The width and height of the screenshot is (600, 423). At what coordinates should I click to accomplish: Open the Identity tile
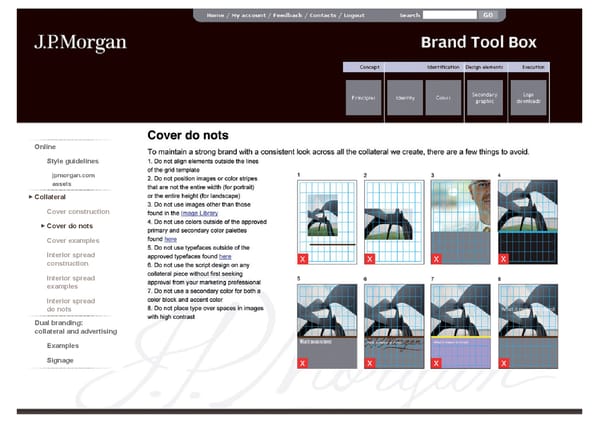point(405,98)
